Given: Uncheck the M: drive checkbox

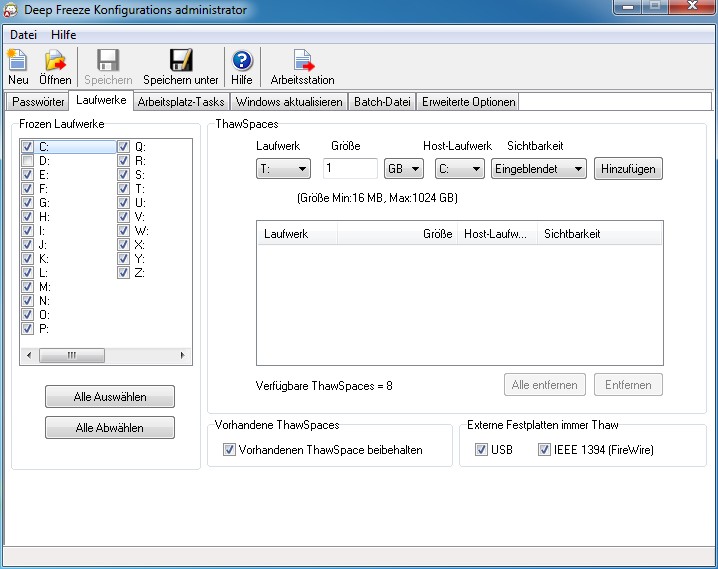Looking at the screenshot, I should (27, 287).
